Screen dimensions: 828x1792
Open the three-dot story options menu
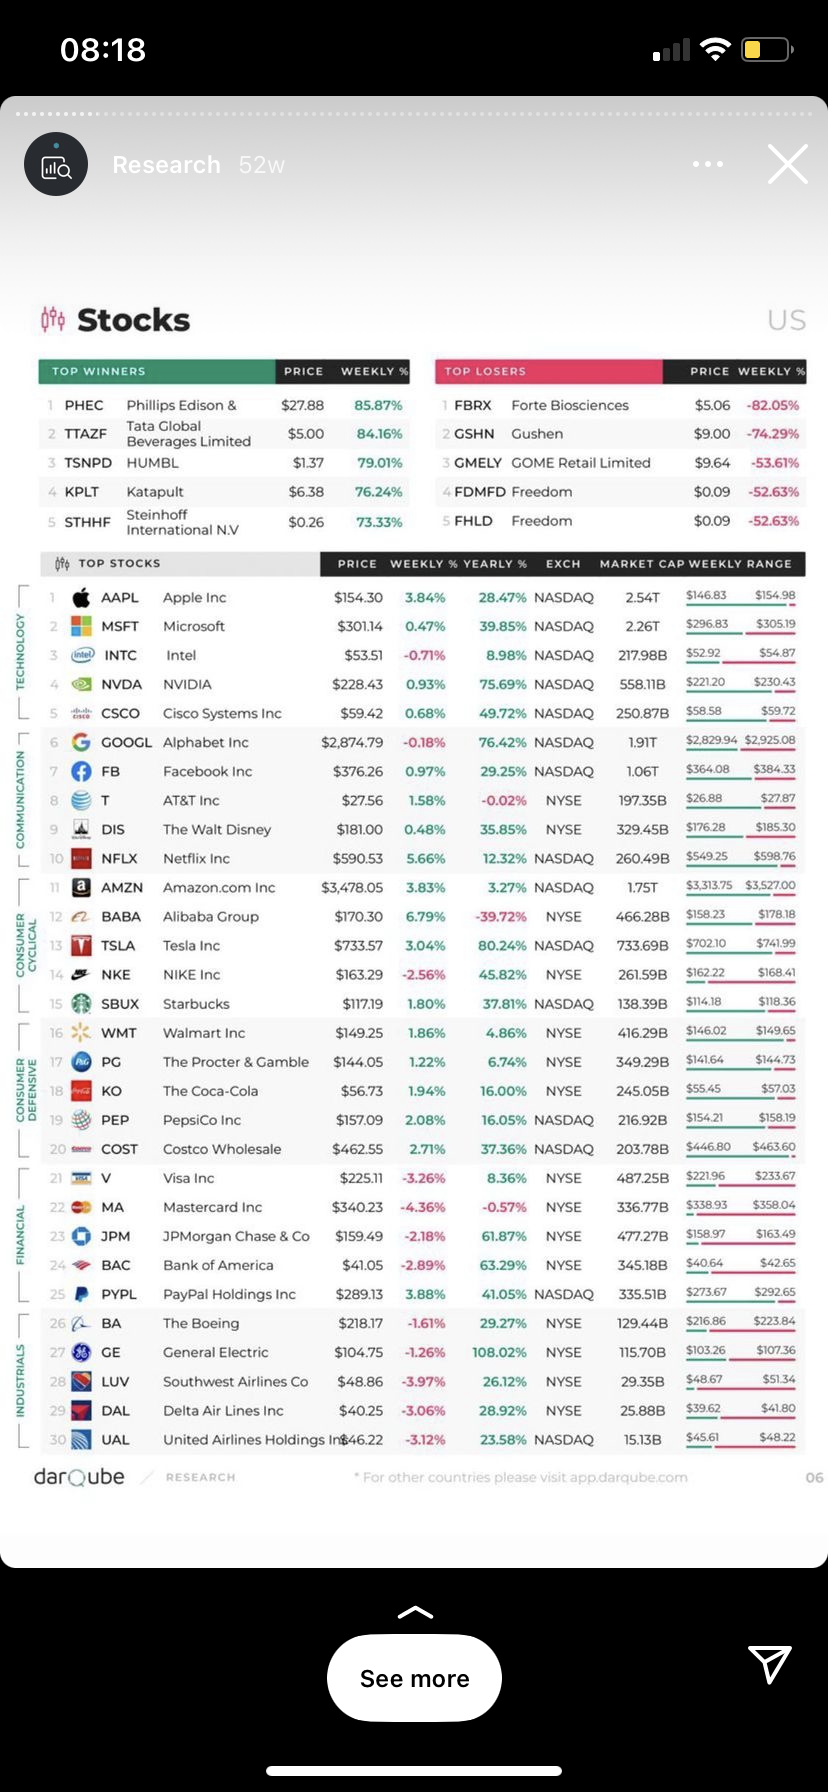(707, 164)
